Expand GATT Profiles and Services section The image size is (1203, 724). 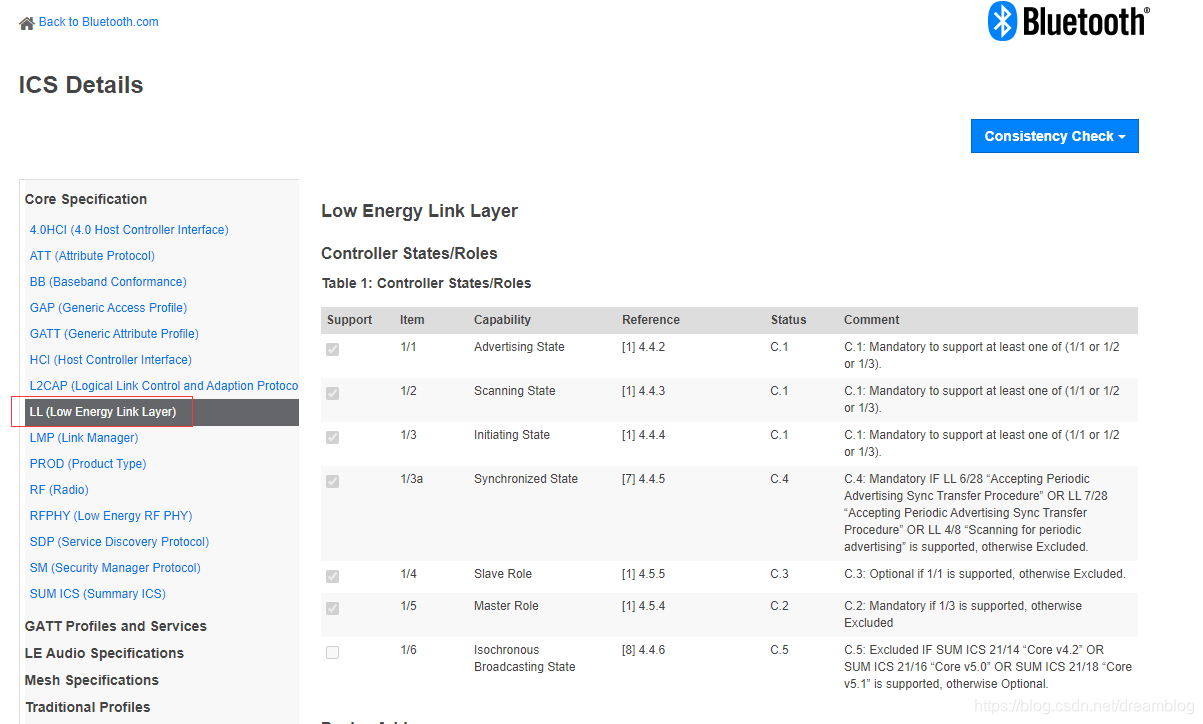(x=116, y=626)
